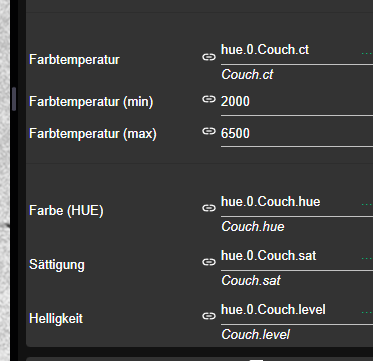
Task: Open object selector dots for hue.0.Couch.ct
Action: point(367,53)
